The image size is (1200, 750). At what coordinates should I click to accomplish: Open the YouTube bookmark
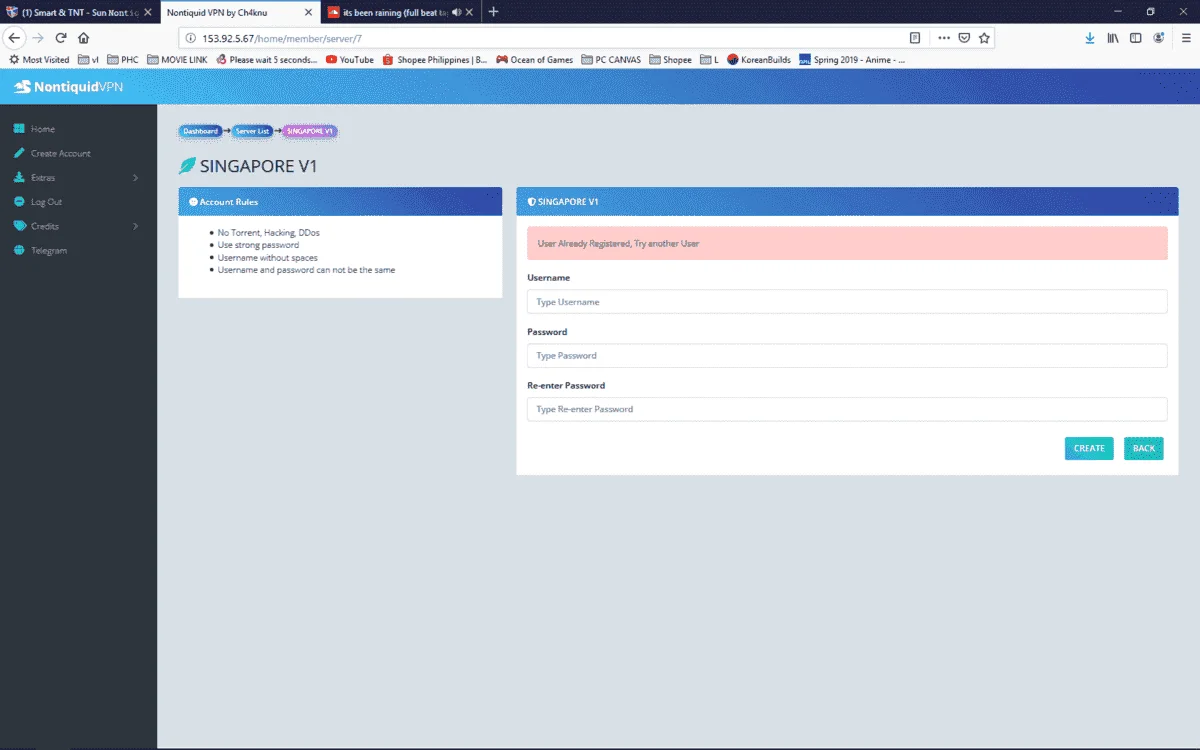click(349, 60)
